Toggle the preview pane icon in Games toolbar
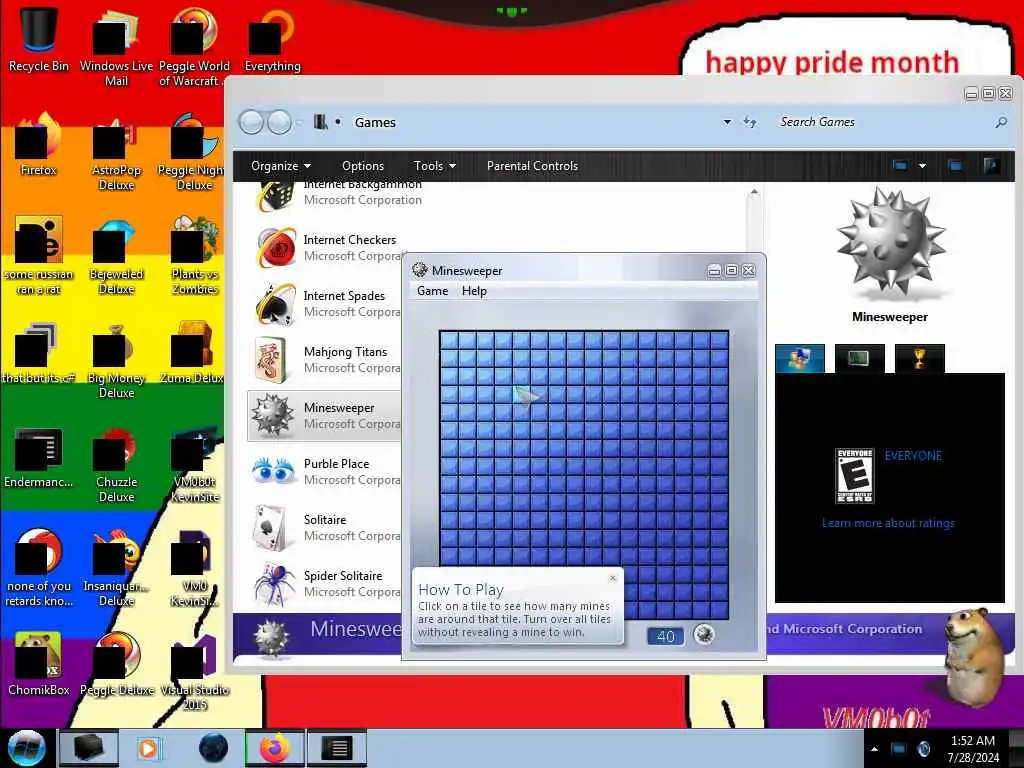The height and width of the screenshot is (768, 1024). (x=955, y=166)
